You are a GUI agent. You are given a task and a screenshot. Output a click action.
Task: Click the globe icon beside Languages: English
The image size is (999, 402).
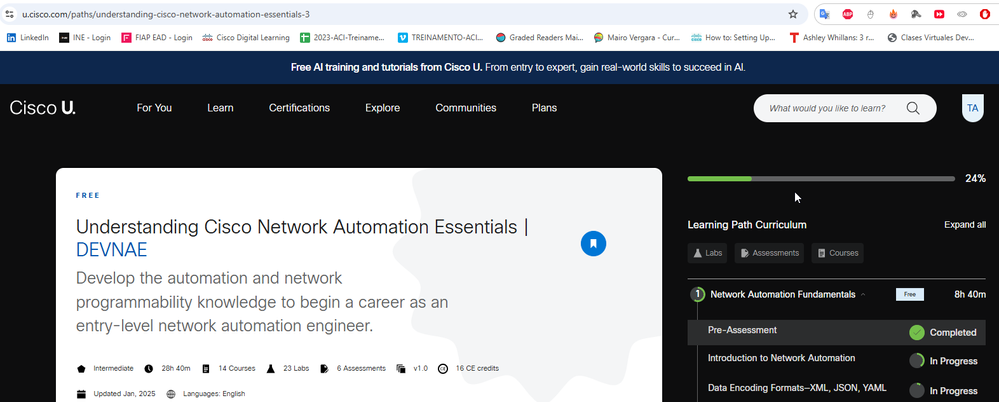[x=171, y=394]
